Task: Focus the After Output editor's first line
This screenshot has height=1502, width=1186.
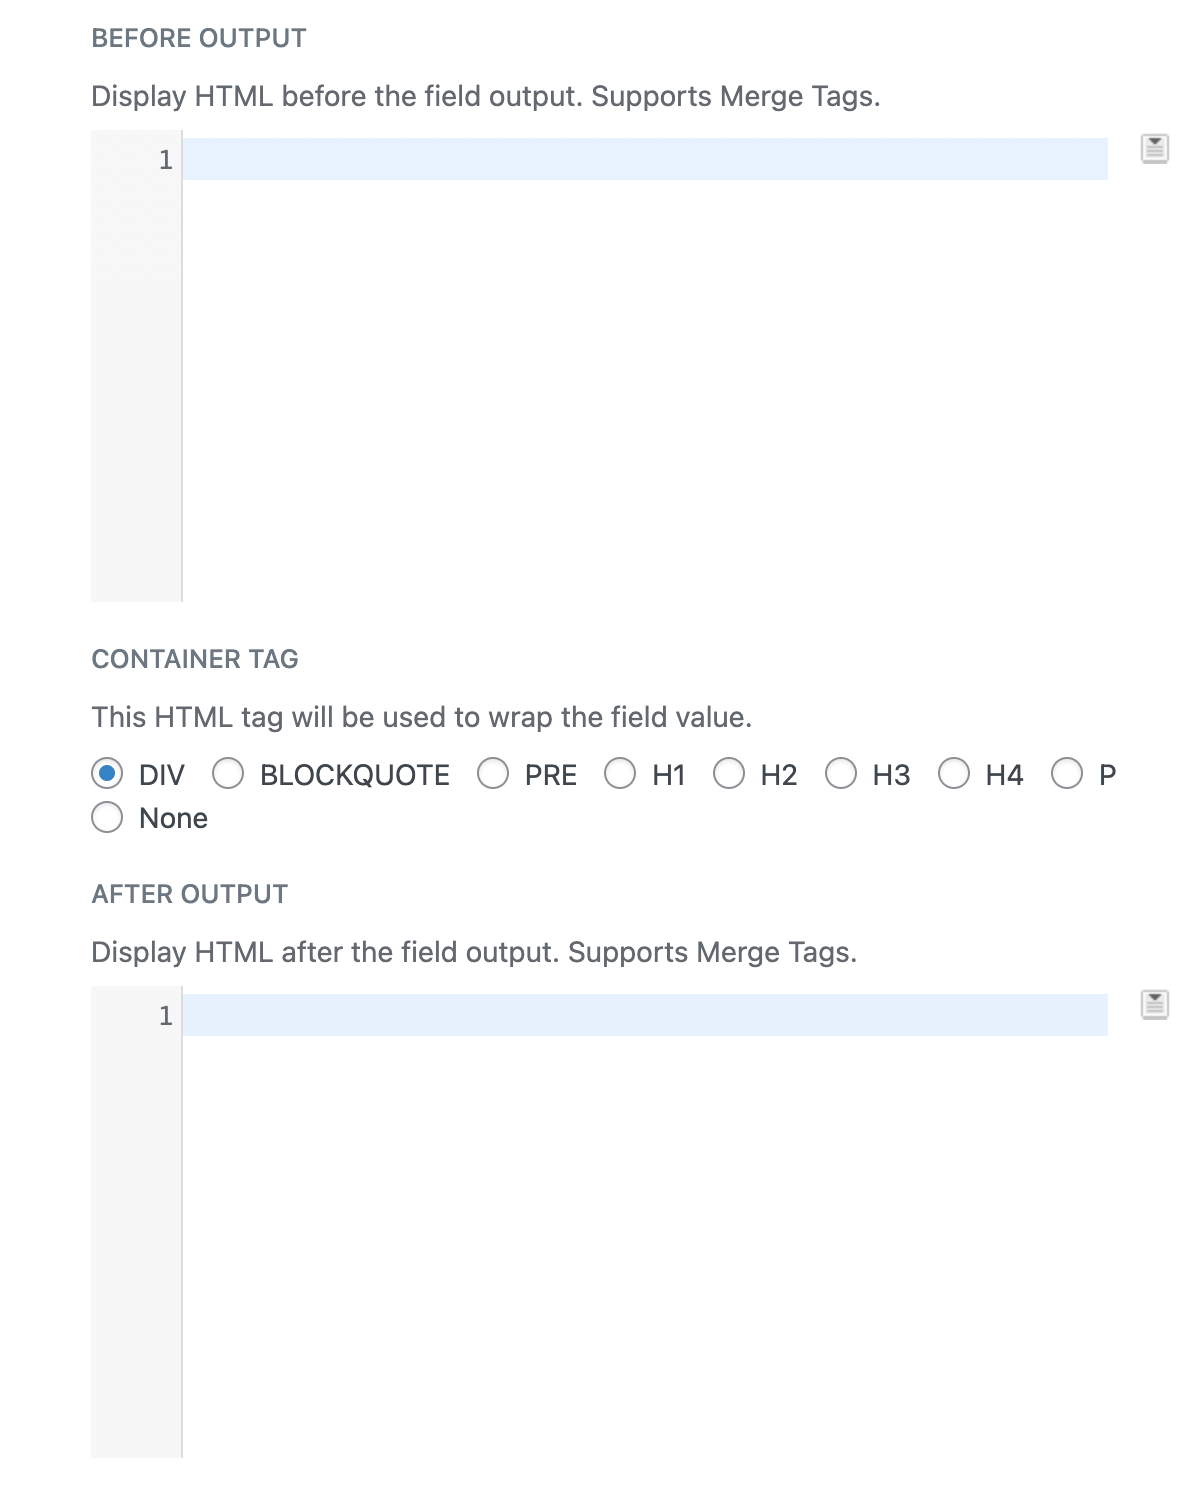Action: (x=644, y=1015)
